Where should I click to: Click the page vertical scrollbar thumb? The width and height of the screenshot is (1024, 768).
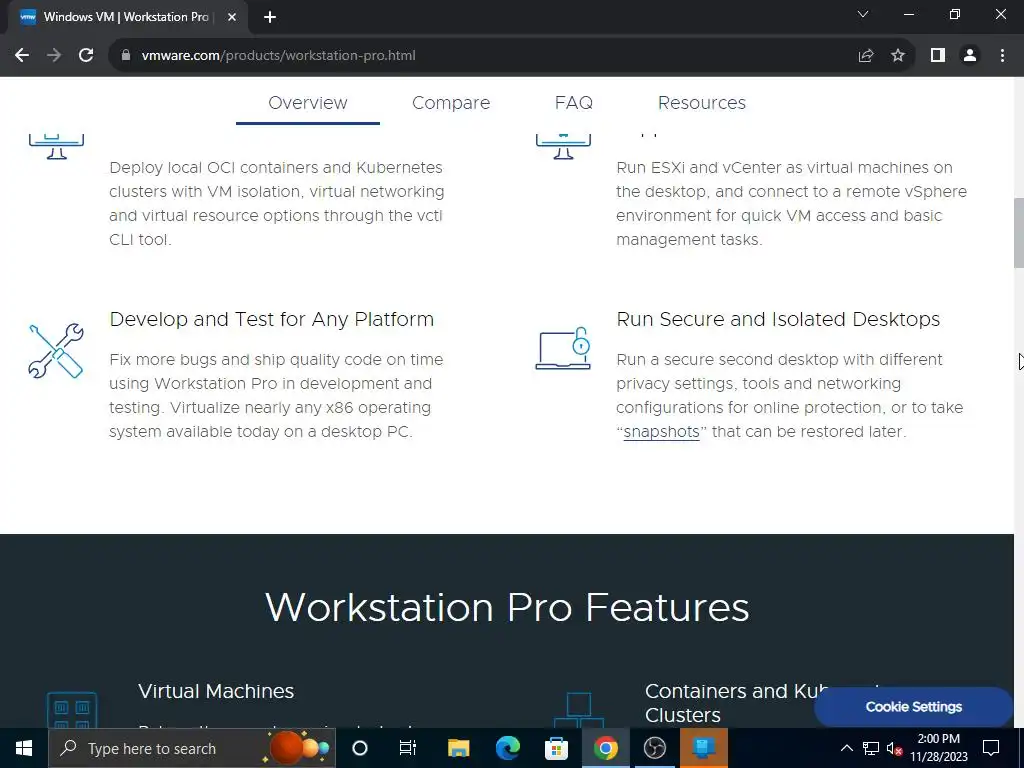coord(1018,232)
